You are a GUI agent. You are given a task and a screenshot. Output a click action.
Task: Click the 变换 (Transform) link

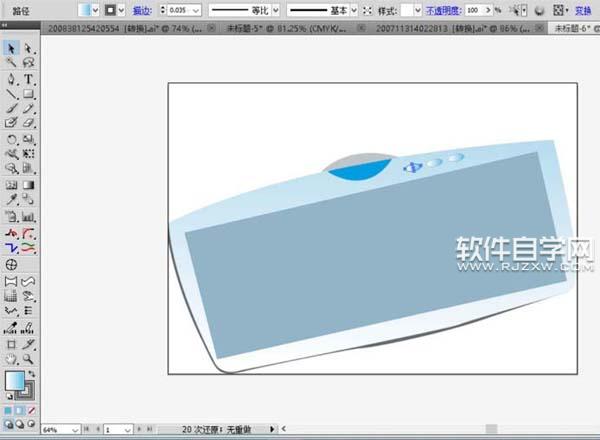click(582, 9)
